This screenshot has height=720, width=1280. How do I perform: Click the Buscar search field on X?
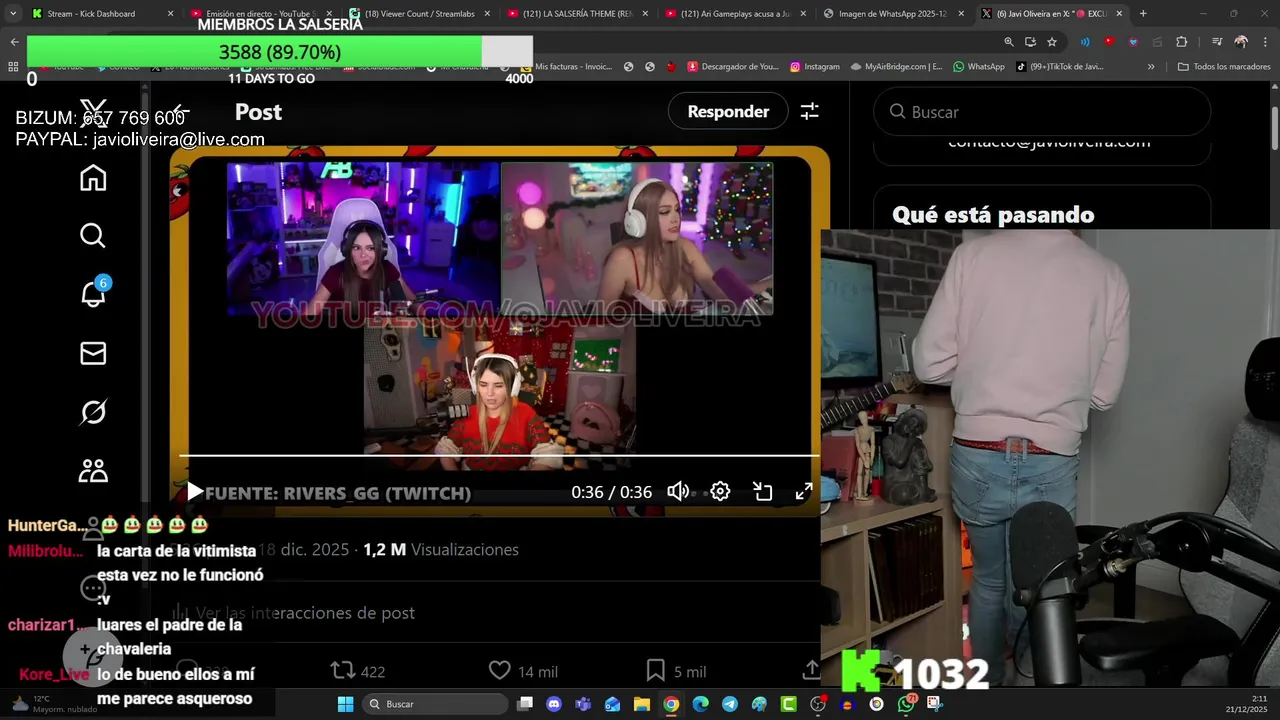tap(1042, 112)
